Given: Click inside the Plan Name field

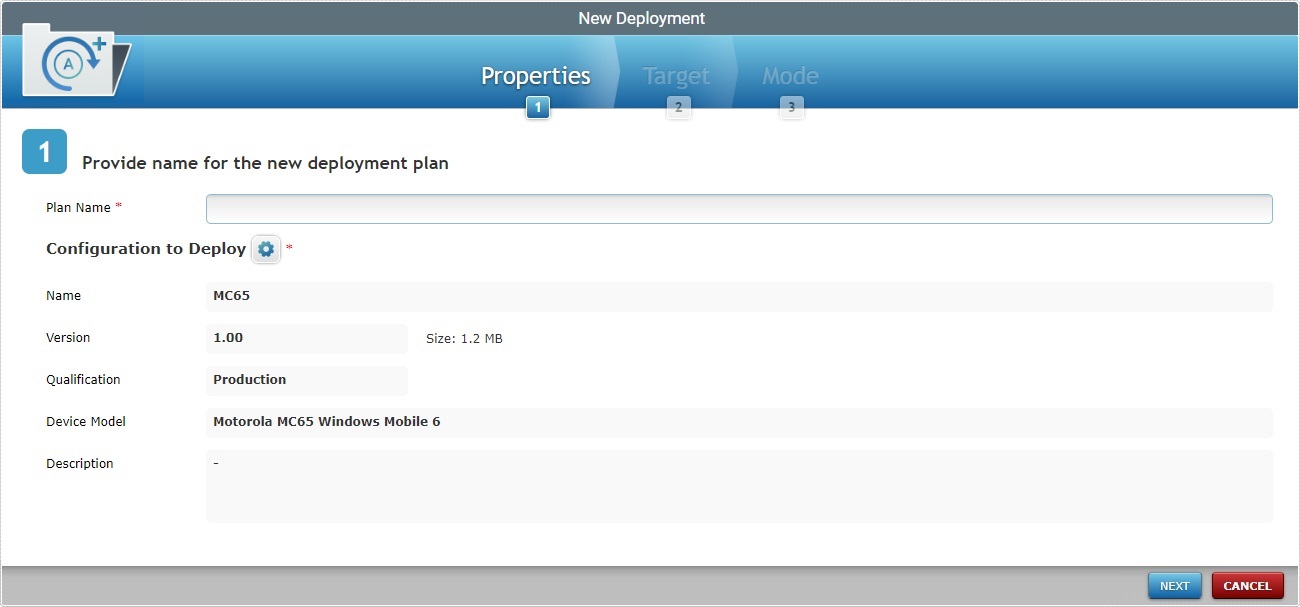Looking at the screenshot, I should (738, 208).
